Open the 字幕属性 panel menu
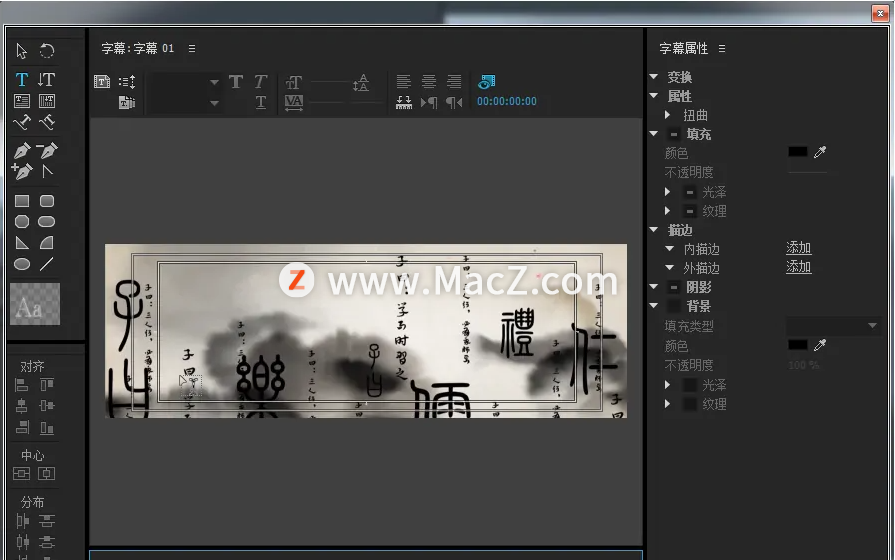 pos(722,49)
